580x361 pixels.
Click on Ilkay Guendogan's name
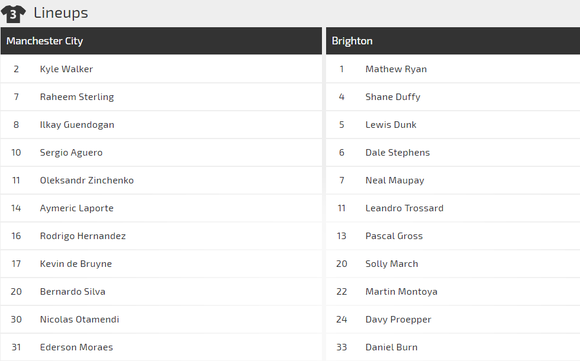pyautogui.click(x=77, y=125)
